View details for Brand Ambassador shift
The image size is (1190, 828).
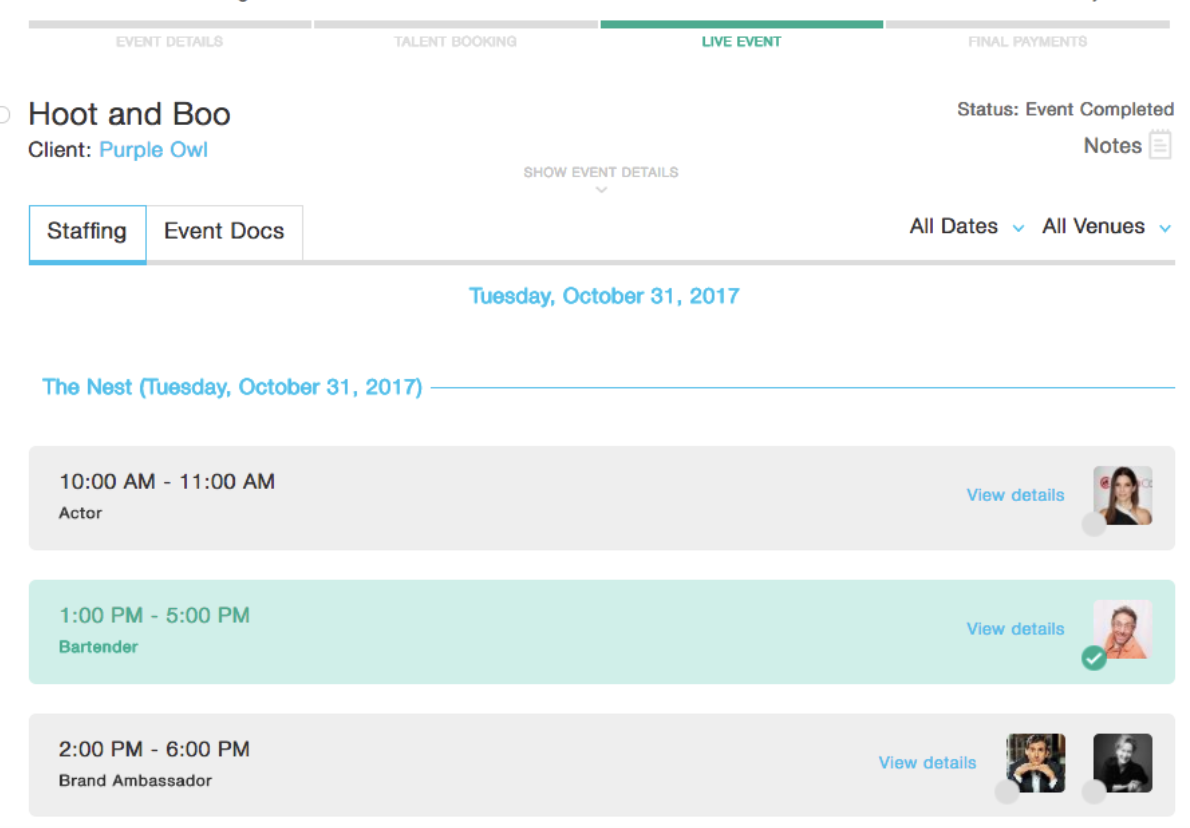927,763
